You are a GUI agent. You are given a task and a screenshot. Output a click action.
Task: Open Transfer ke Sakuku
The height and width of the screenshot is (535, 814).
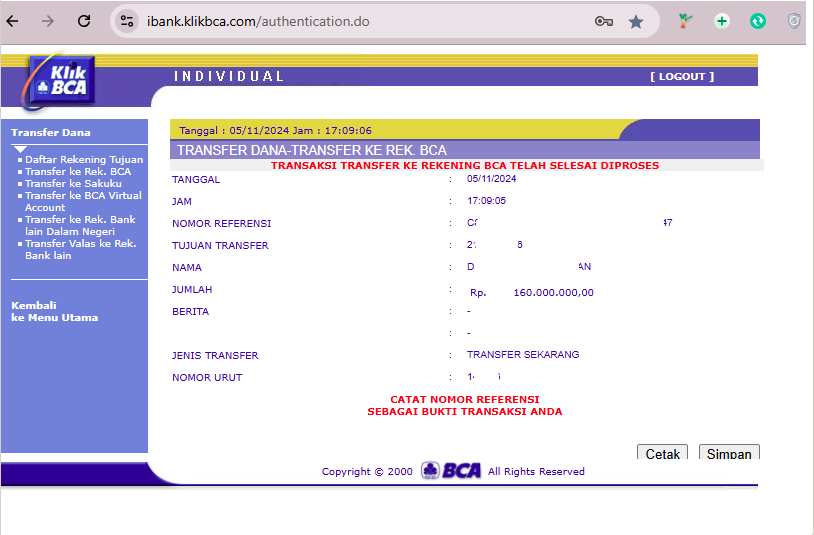pyautogui.click(x=73, y=183)
